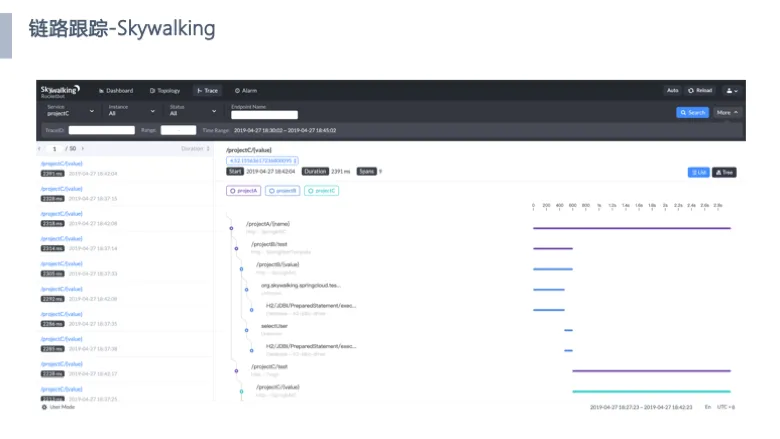The height and width of the screenshot is (439, 780).
Task: Open the Alarm tab
Action: (246, 90)
